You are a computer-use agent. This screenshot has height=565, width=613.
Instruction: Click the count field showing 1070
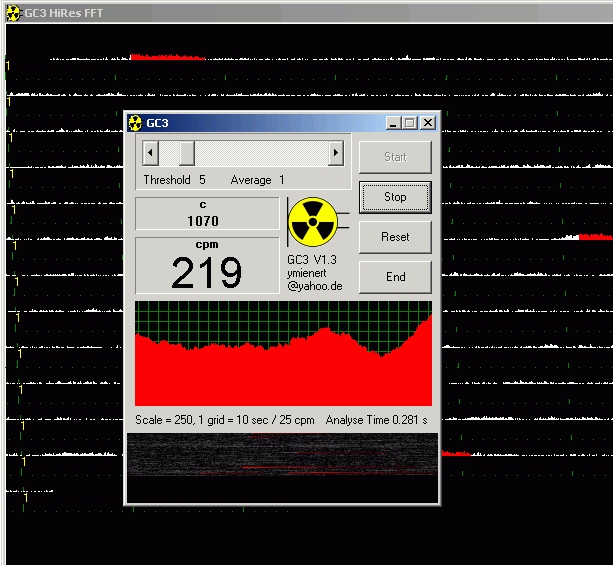click(207, 213)
